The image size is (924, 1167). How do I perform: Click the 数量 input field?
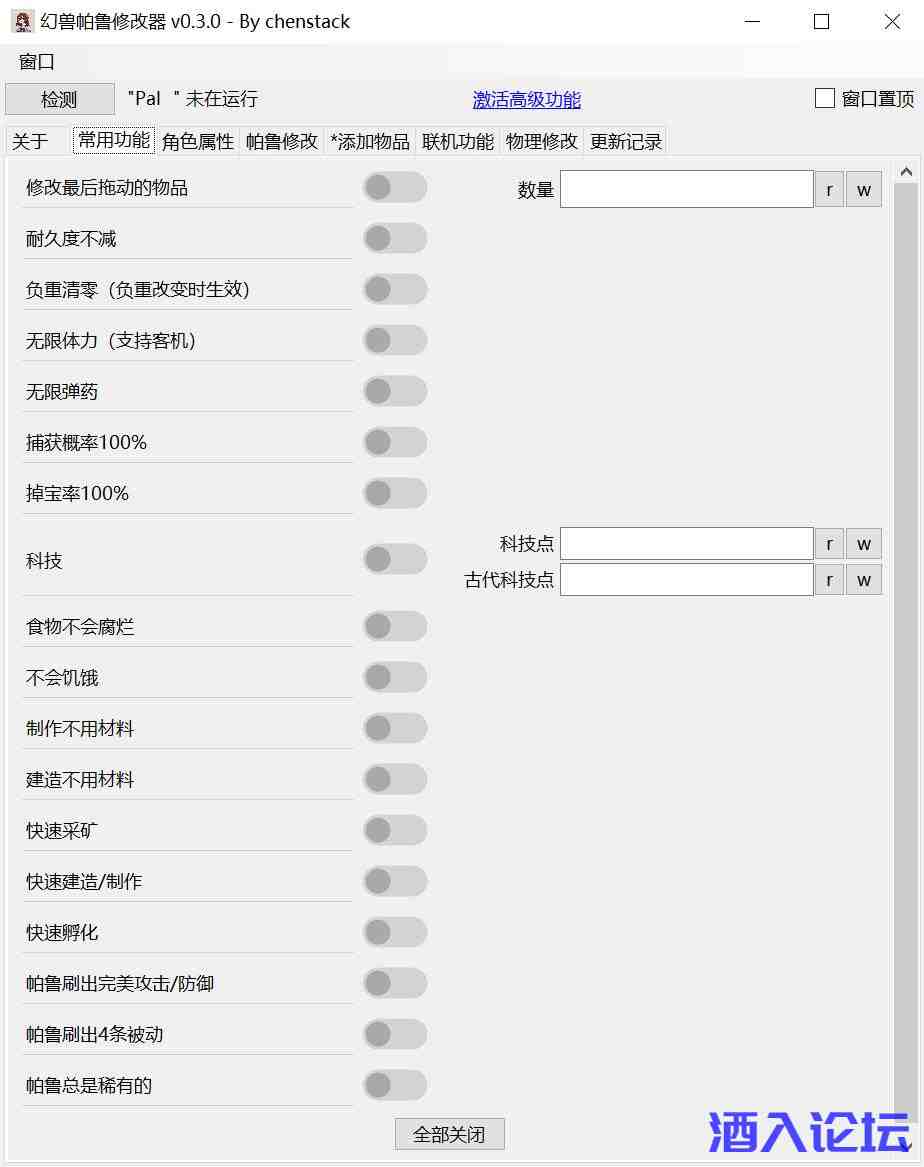coord(686,189)
